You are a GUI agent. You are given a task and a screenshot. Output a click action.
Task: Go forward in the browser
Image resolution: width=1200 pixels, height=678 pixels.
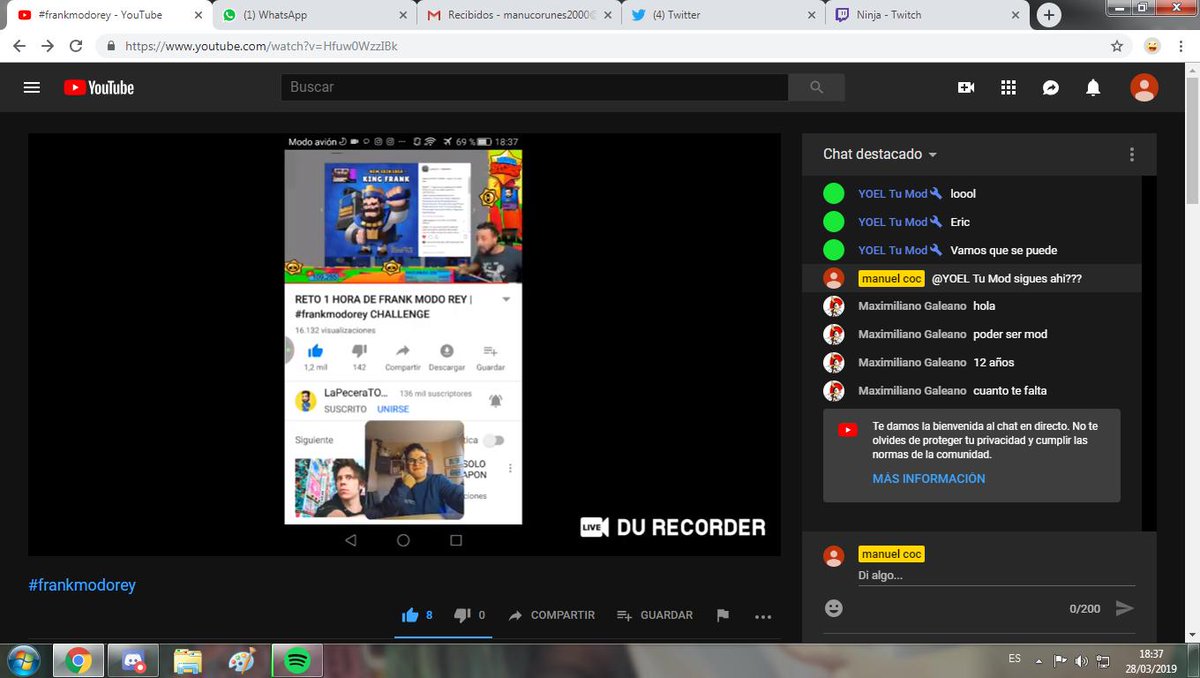pos(47,46)
